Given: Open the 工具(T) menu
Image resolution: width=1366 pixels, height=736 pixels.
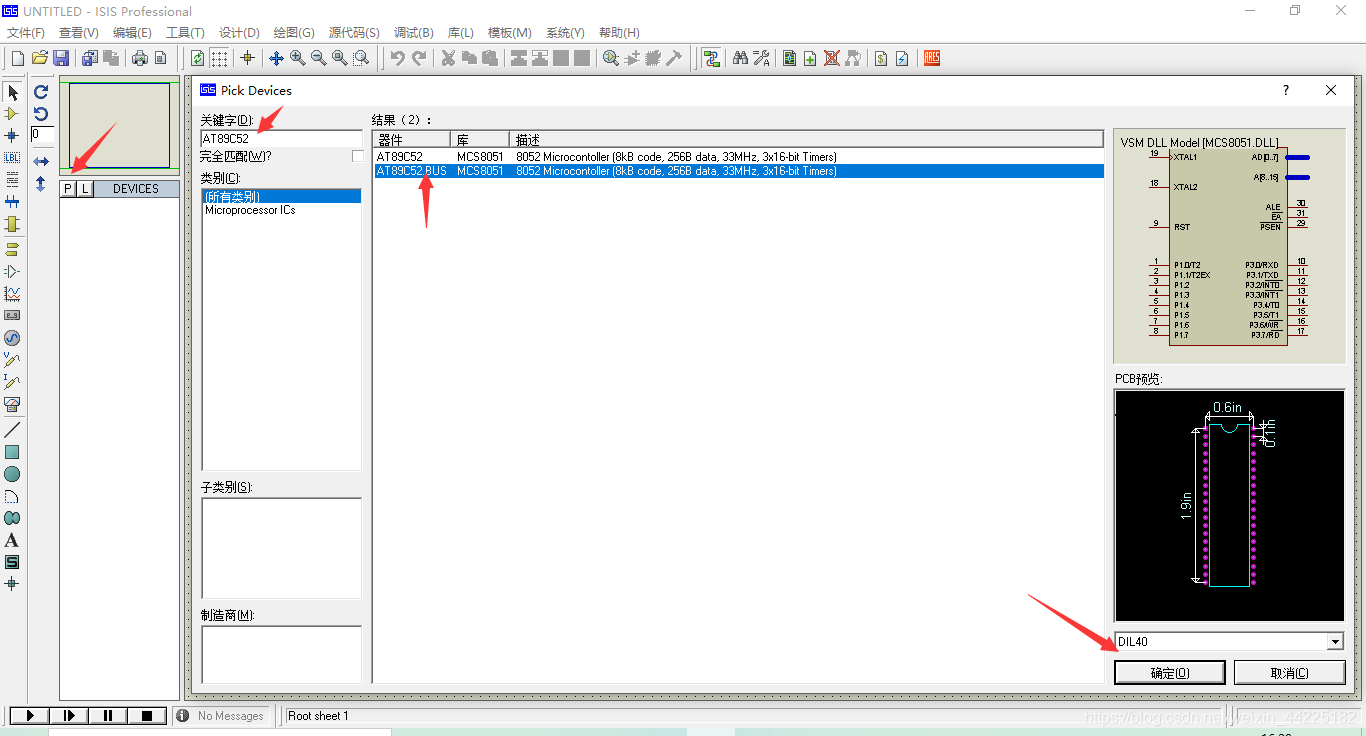Looking at the screenshot, I should tap(185, 33).
